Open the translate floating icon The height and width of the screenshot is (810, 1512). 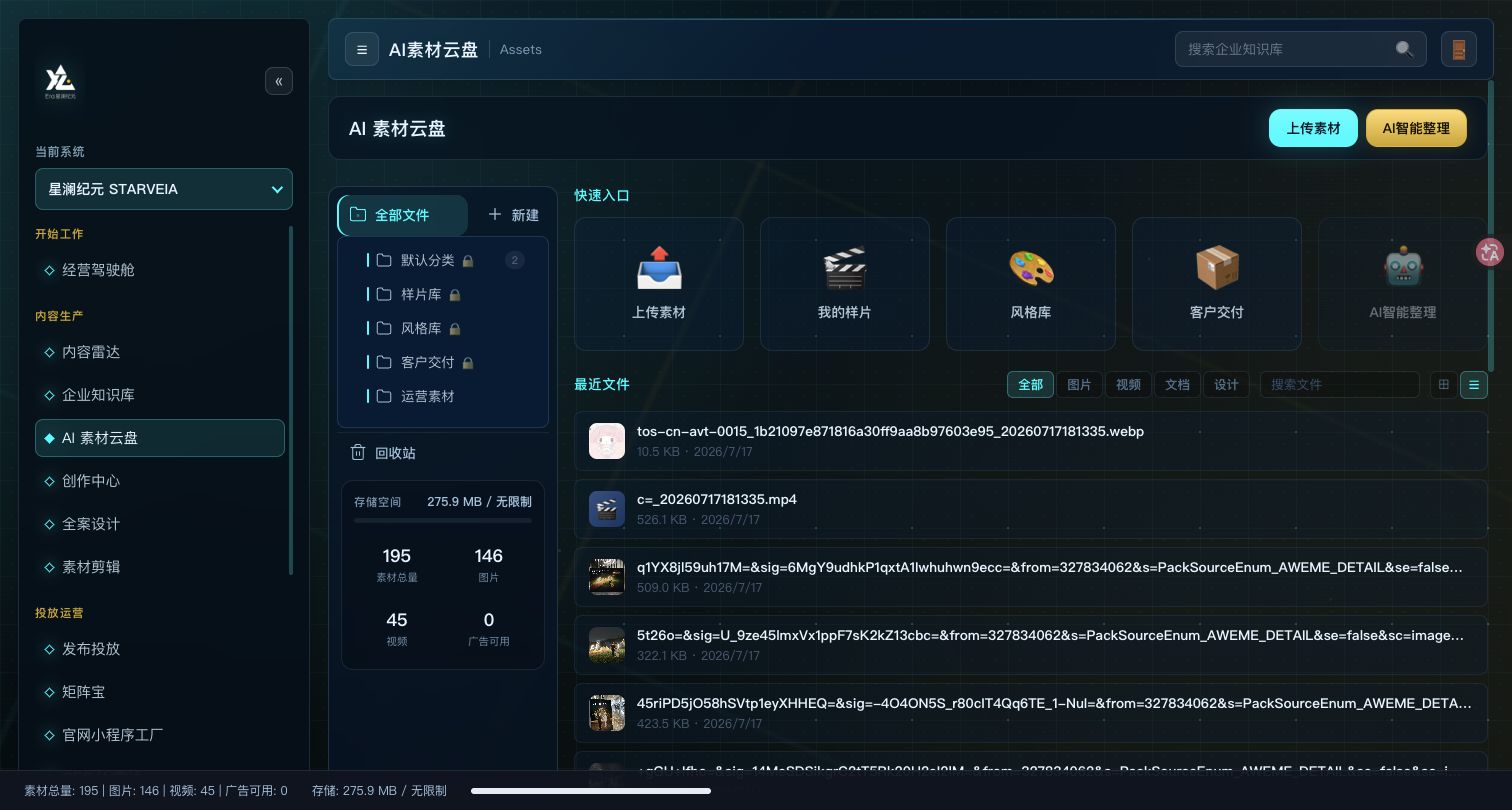coord(1490,252)
